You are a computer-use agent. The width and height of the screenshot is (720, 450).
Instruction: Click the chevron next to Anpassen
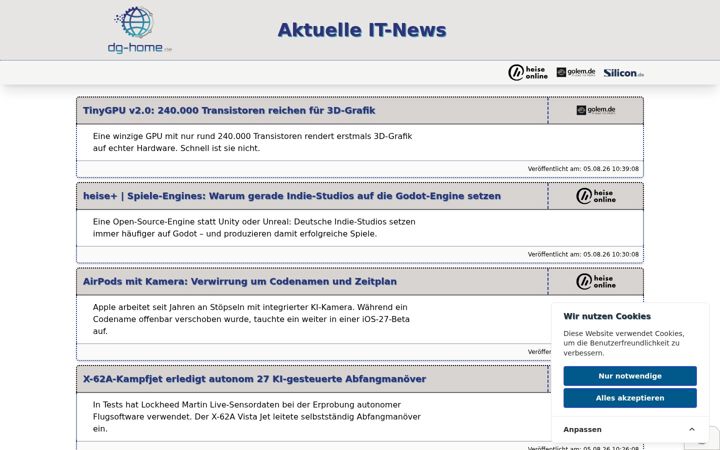point(692,430)
